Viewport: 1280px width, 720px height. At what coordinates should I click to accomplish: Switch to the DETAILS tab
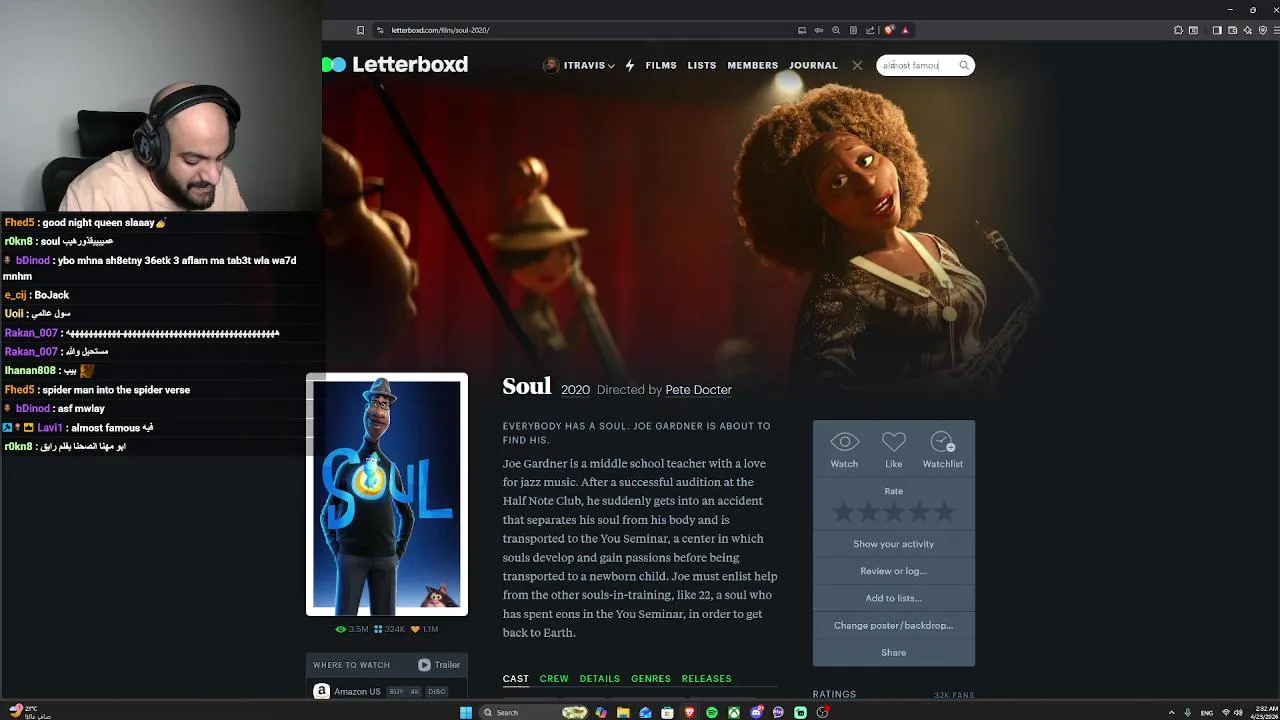[600, 679]
